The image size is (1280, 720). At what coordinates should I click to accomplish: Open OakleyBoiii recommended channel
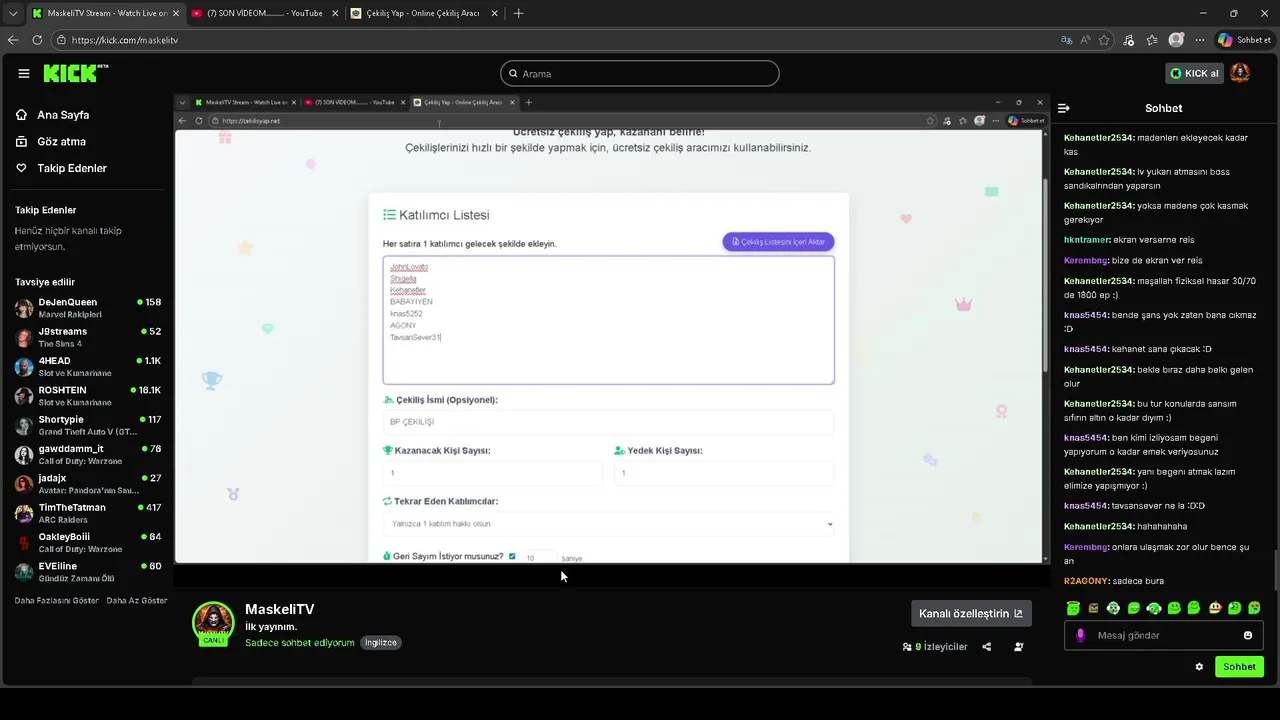click(x=88, y=542)
